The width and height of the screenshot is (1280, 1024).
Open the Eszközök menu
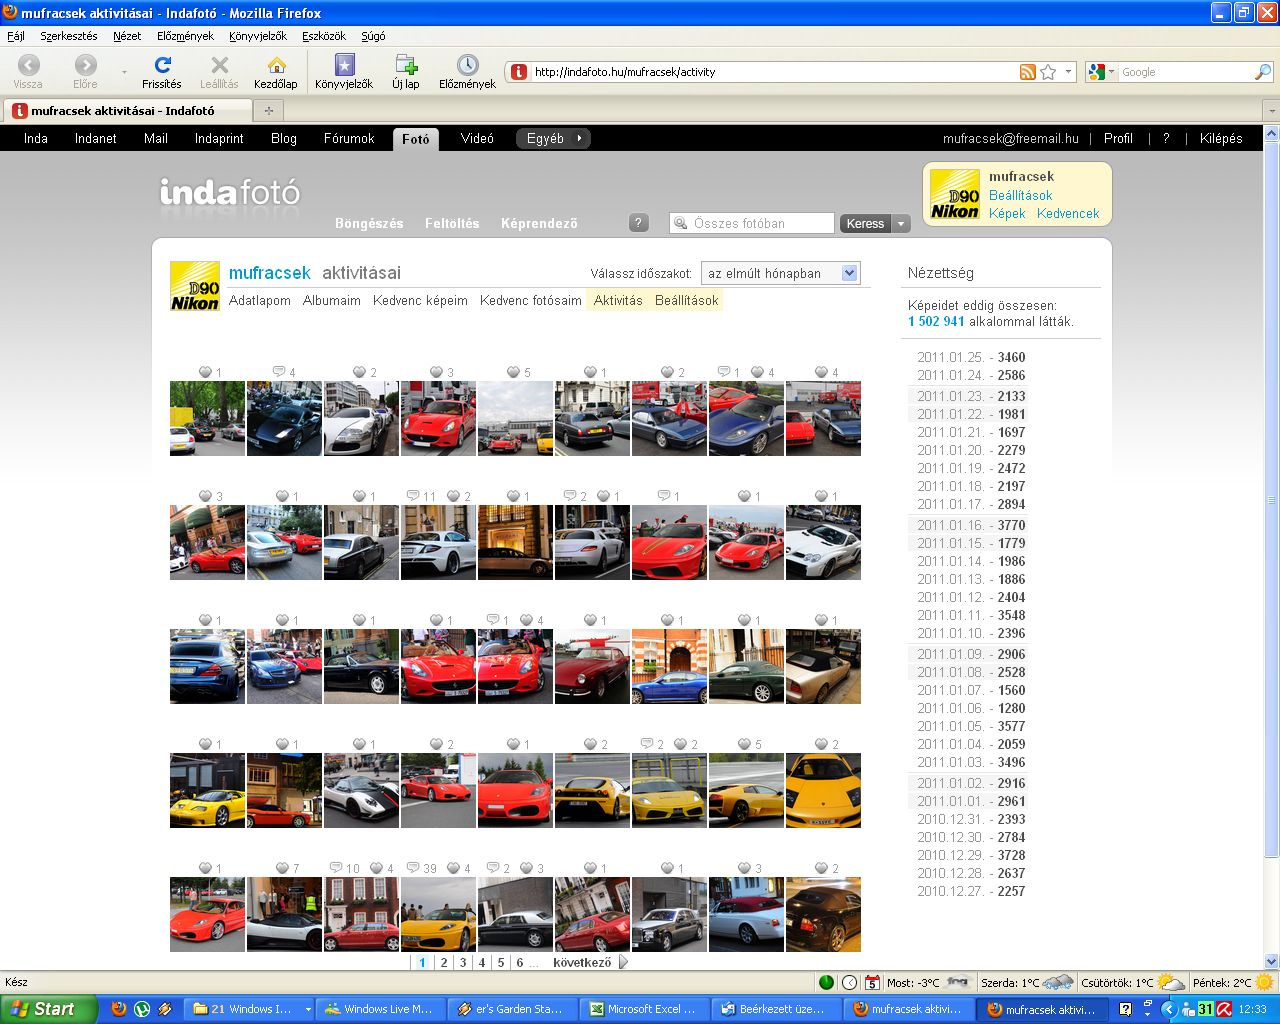tap(324, 36)
